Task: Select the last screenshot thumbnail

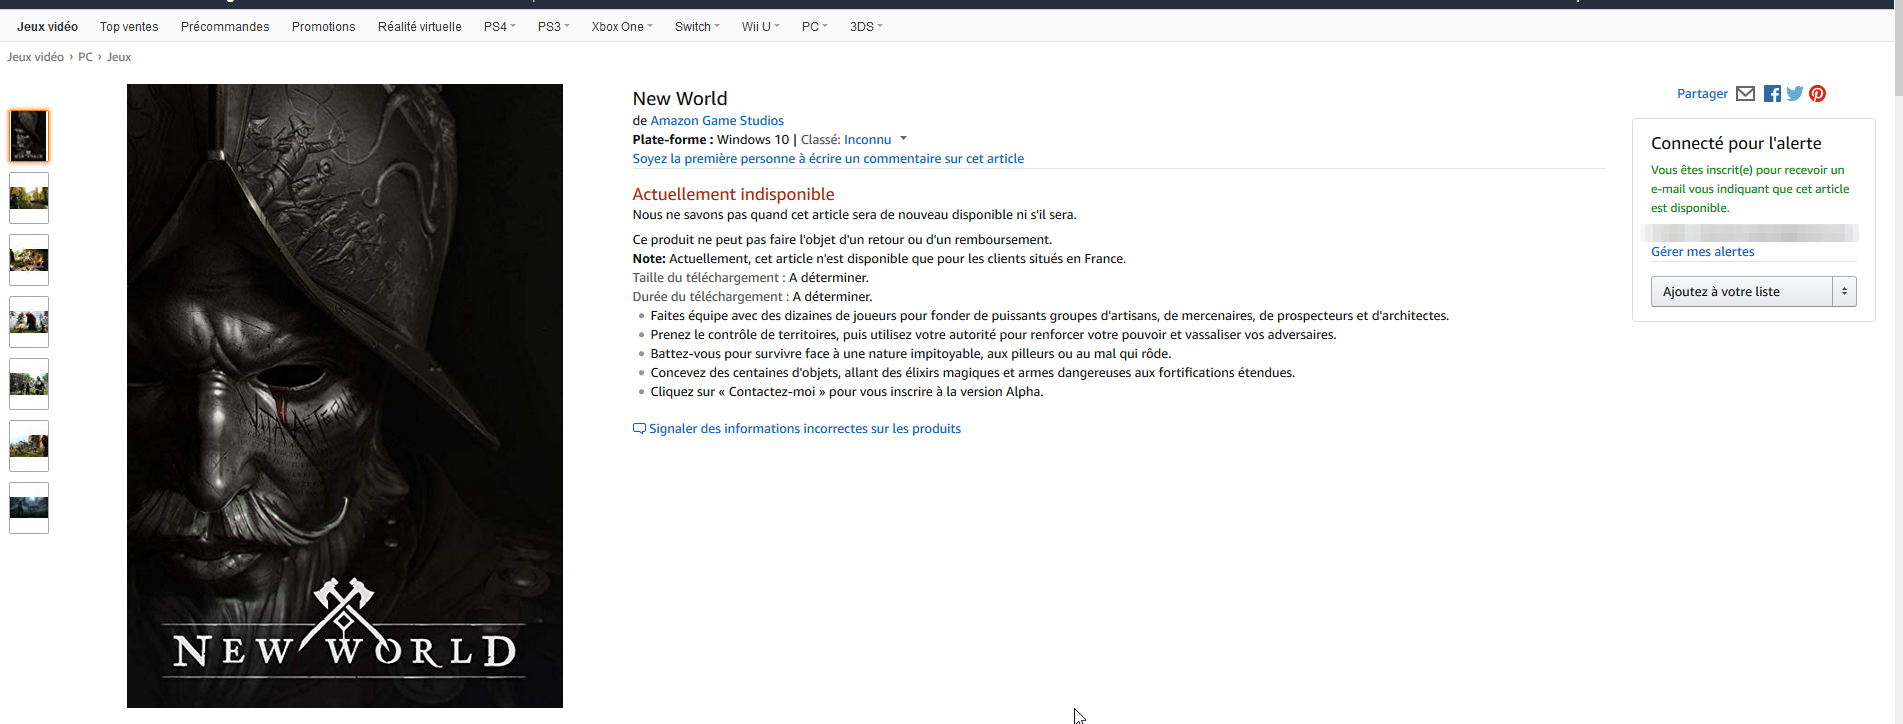Action: click(29, 508)
